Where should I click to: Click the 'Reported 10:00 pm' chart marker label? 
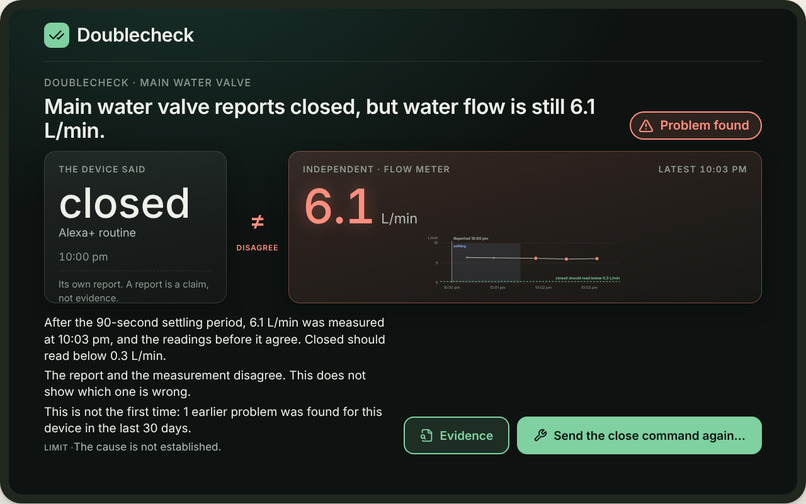pos(470,239)
